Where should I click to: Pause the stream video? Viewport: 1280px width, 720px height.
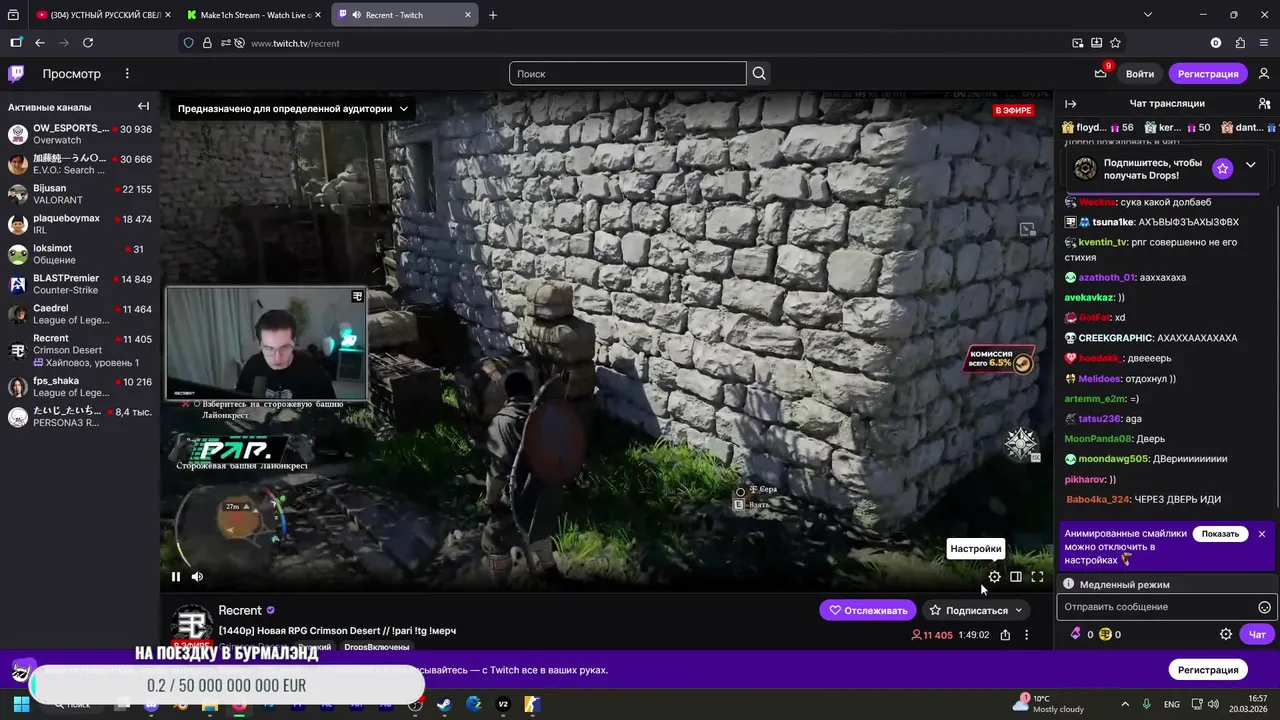click(x=176, y=576)
